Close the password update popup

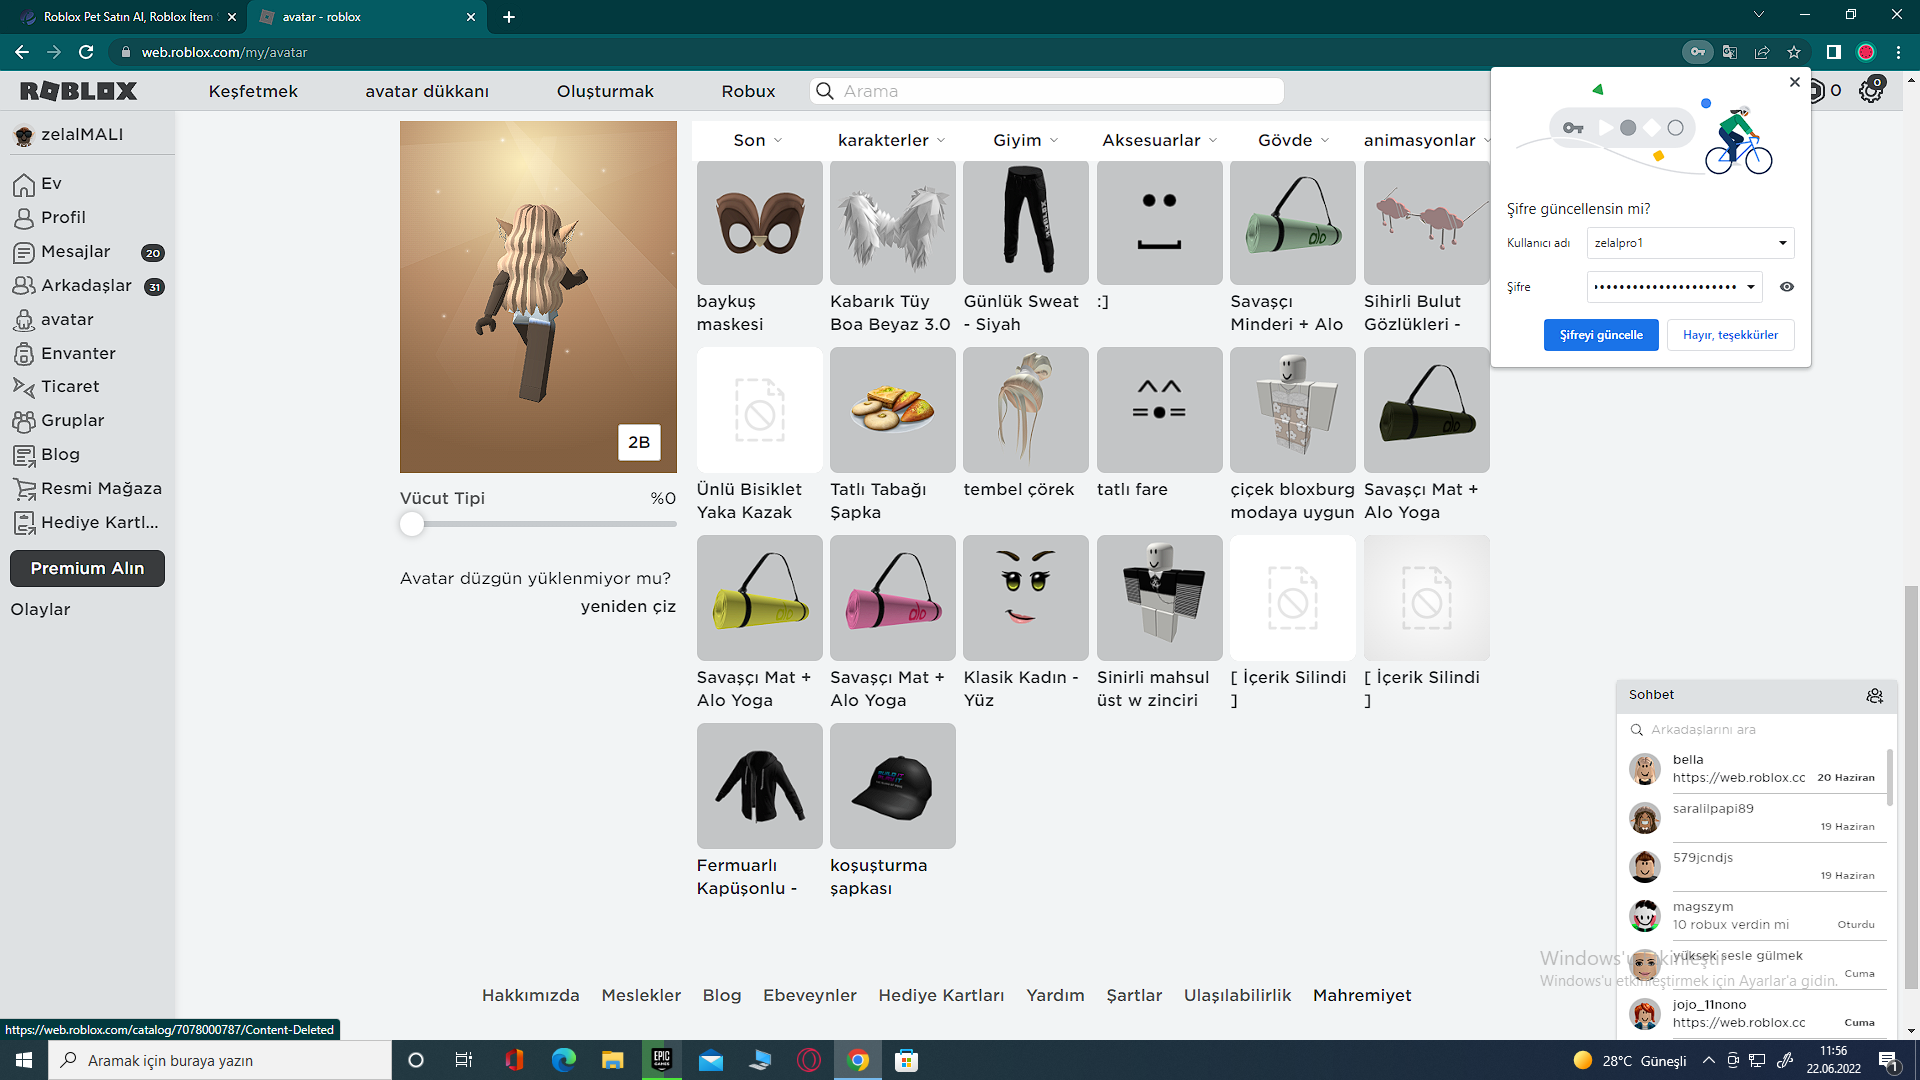[1794, 82]
